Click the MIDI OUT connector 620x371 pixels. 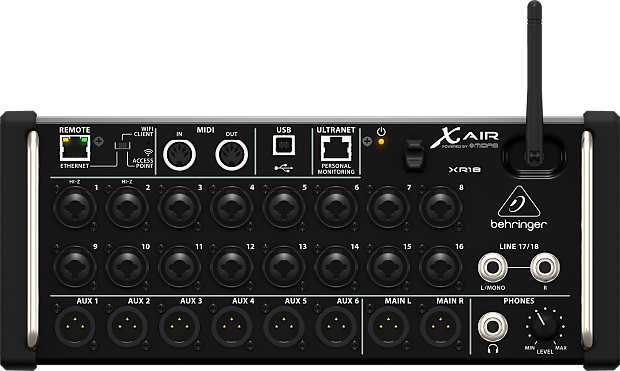(231, 154)
